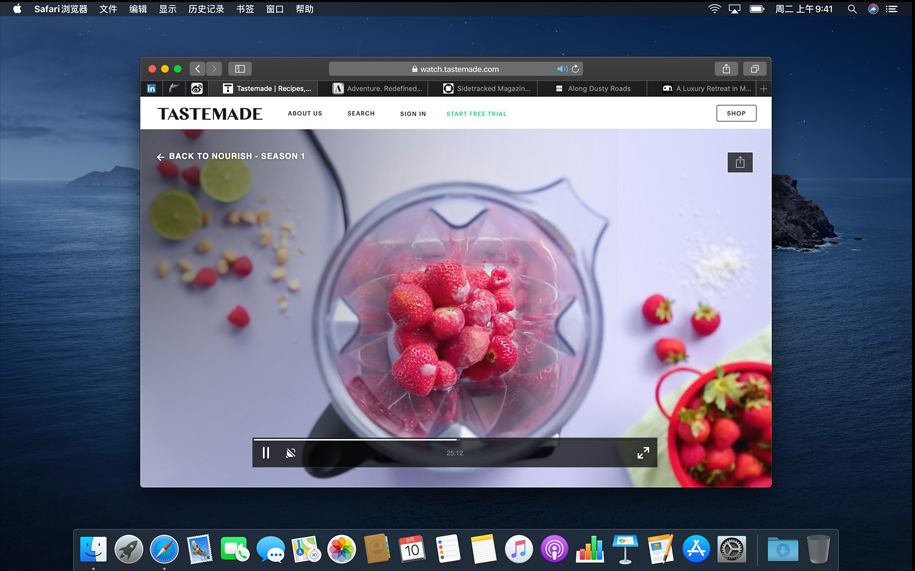Click Back to Nourish - Season 1
This screenshot has width=915, height=571.
[231, 157]
